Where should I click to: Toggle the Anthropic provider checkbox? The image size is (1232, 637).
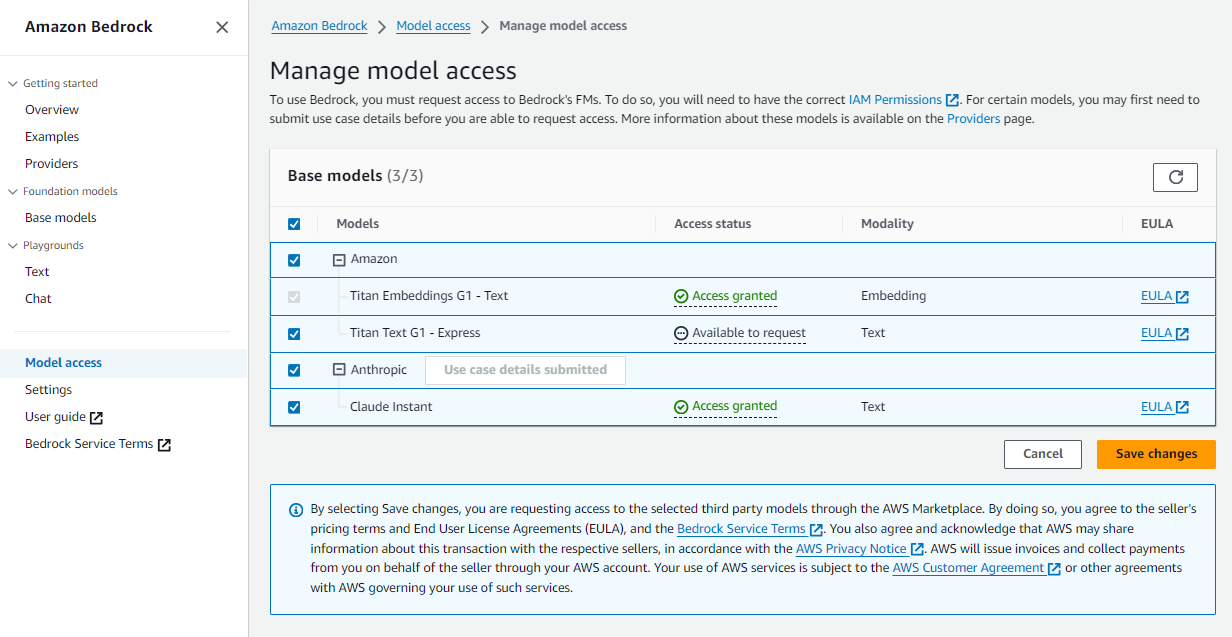point(294,370)
